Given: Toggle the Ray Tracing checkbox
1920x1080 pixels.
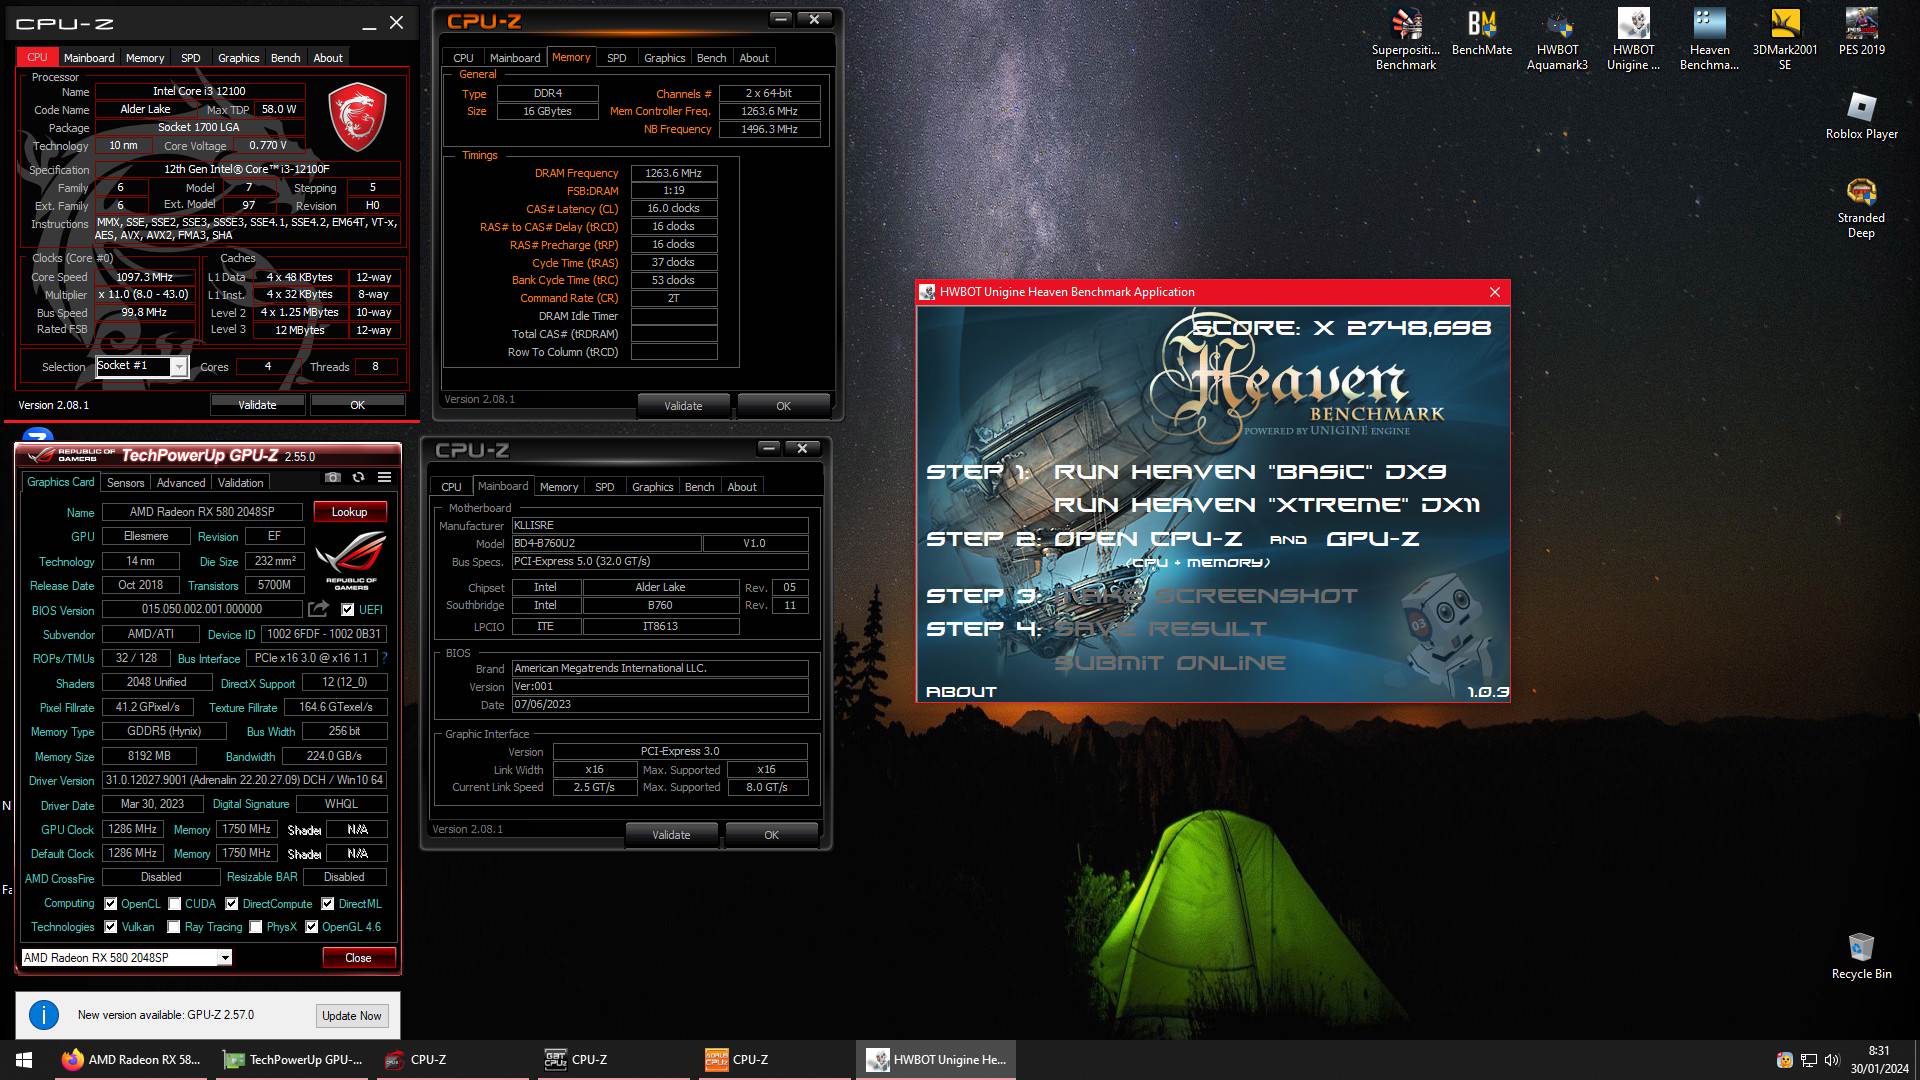Looking at the screenshot, I should pyautogui.click(x=174, y=927).
